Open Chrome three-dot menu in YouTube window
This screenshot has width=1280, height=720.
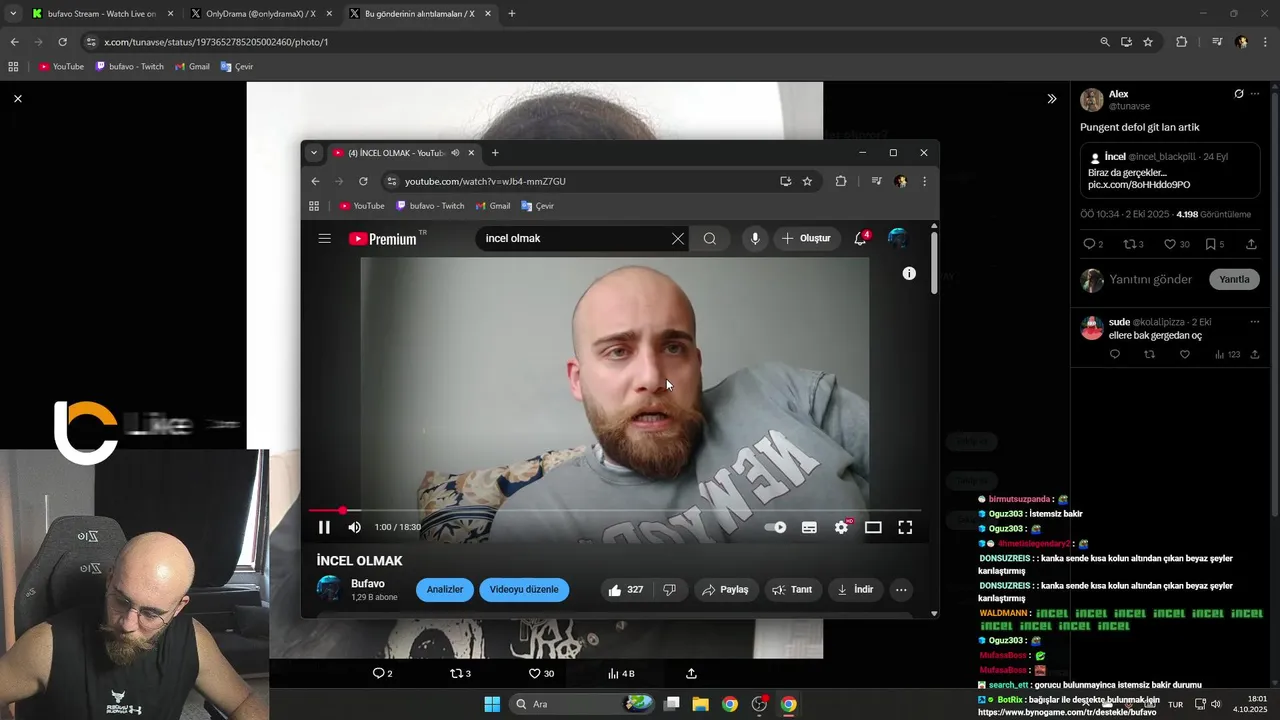pos(924,181)
